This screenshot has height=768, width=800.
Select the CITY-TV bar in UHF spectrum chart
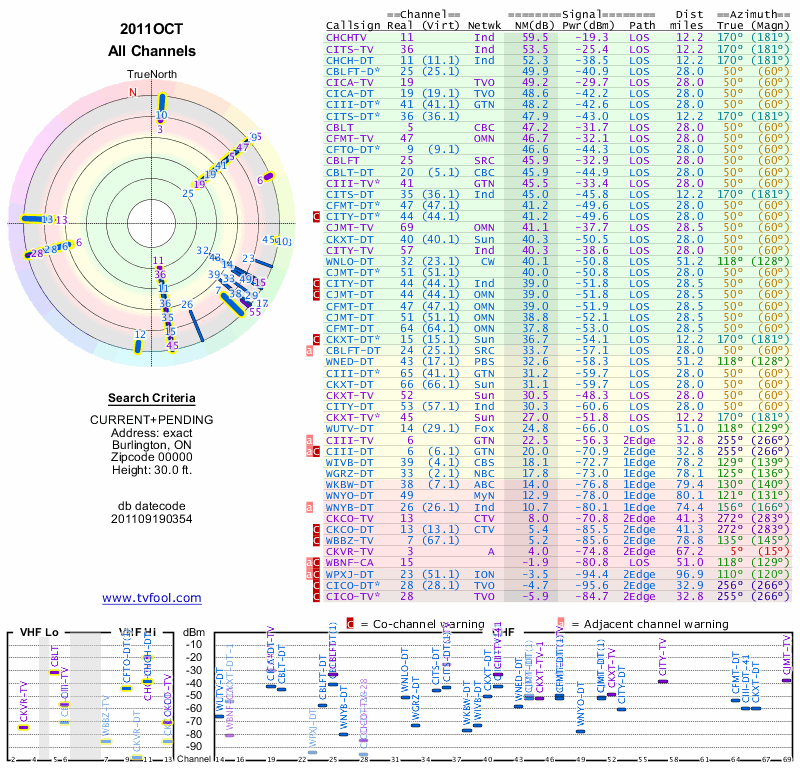(x=662, y=681)
